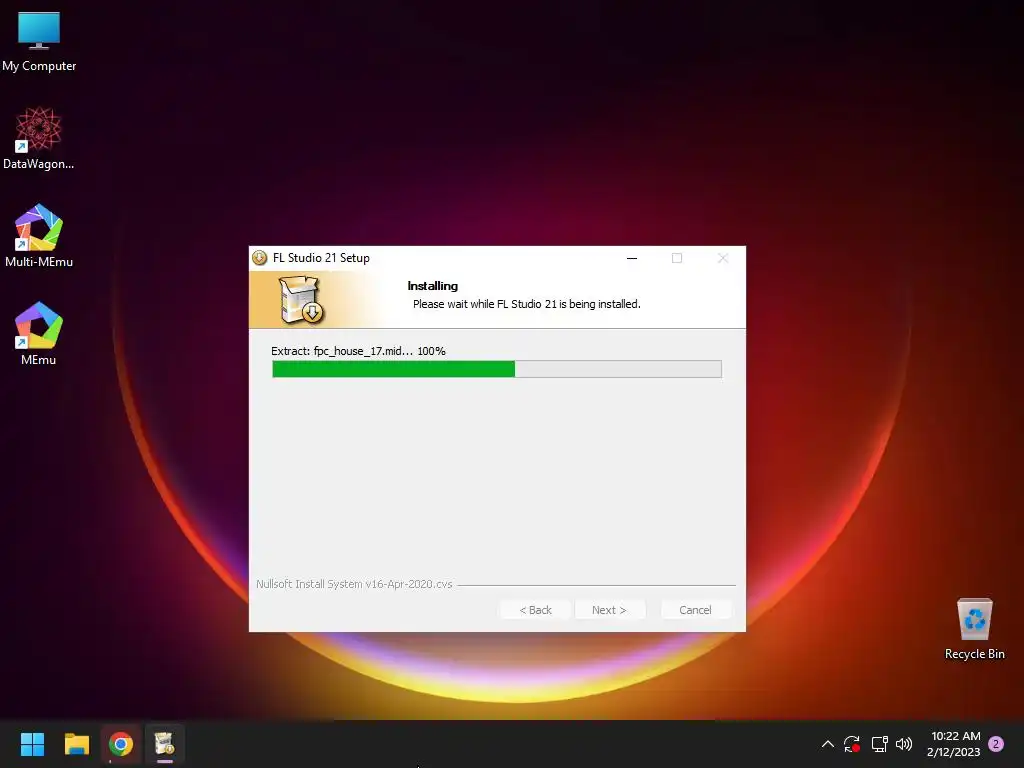Click the Back button in the installer
This screenshot has height=768, width=1024.
[536, 610]
